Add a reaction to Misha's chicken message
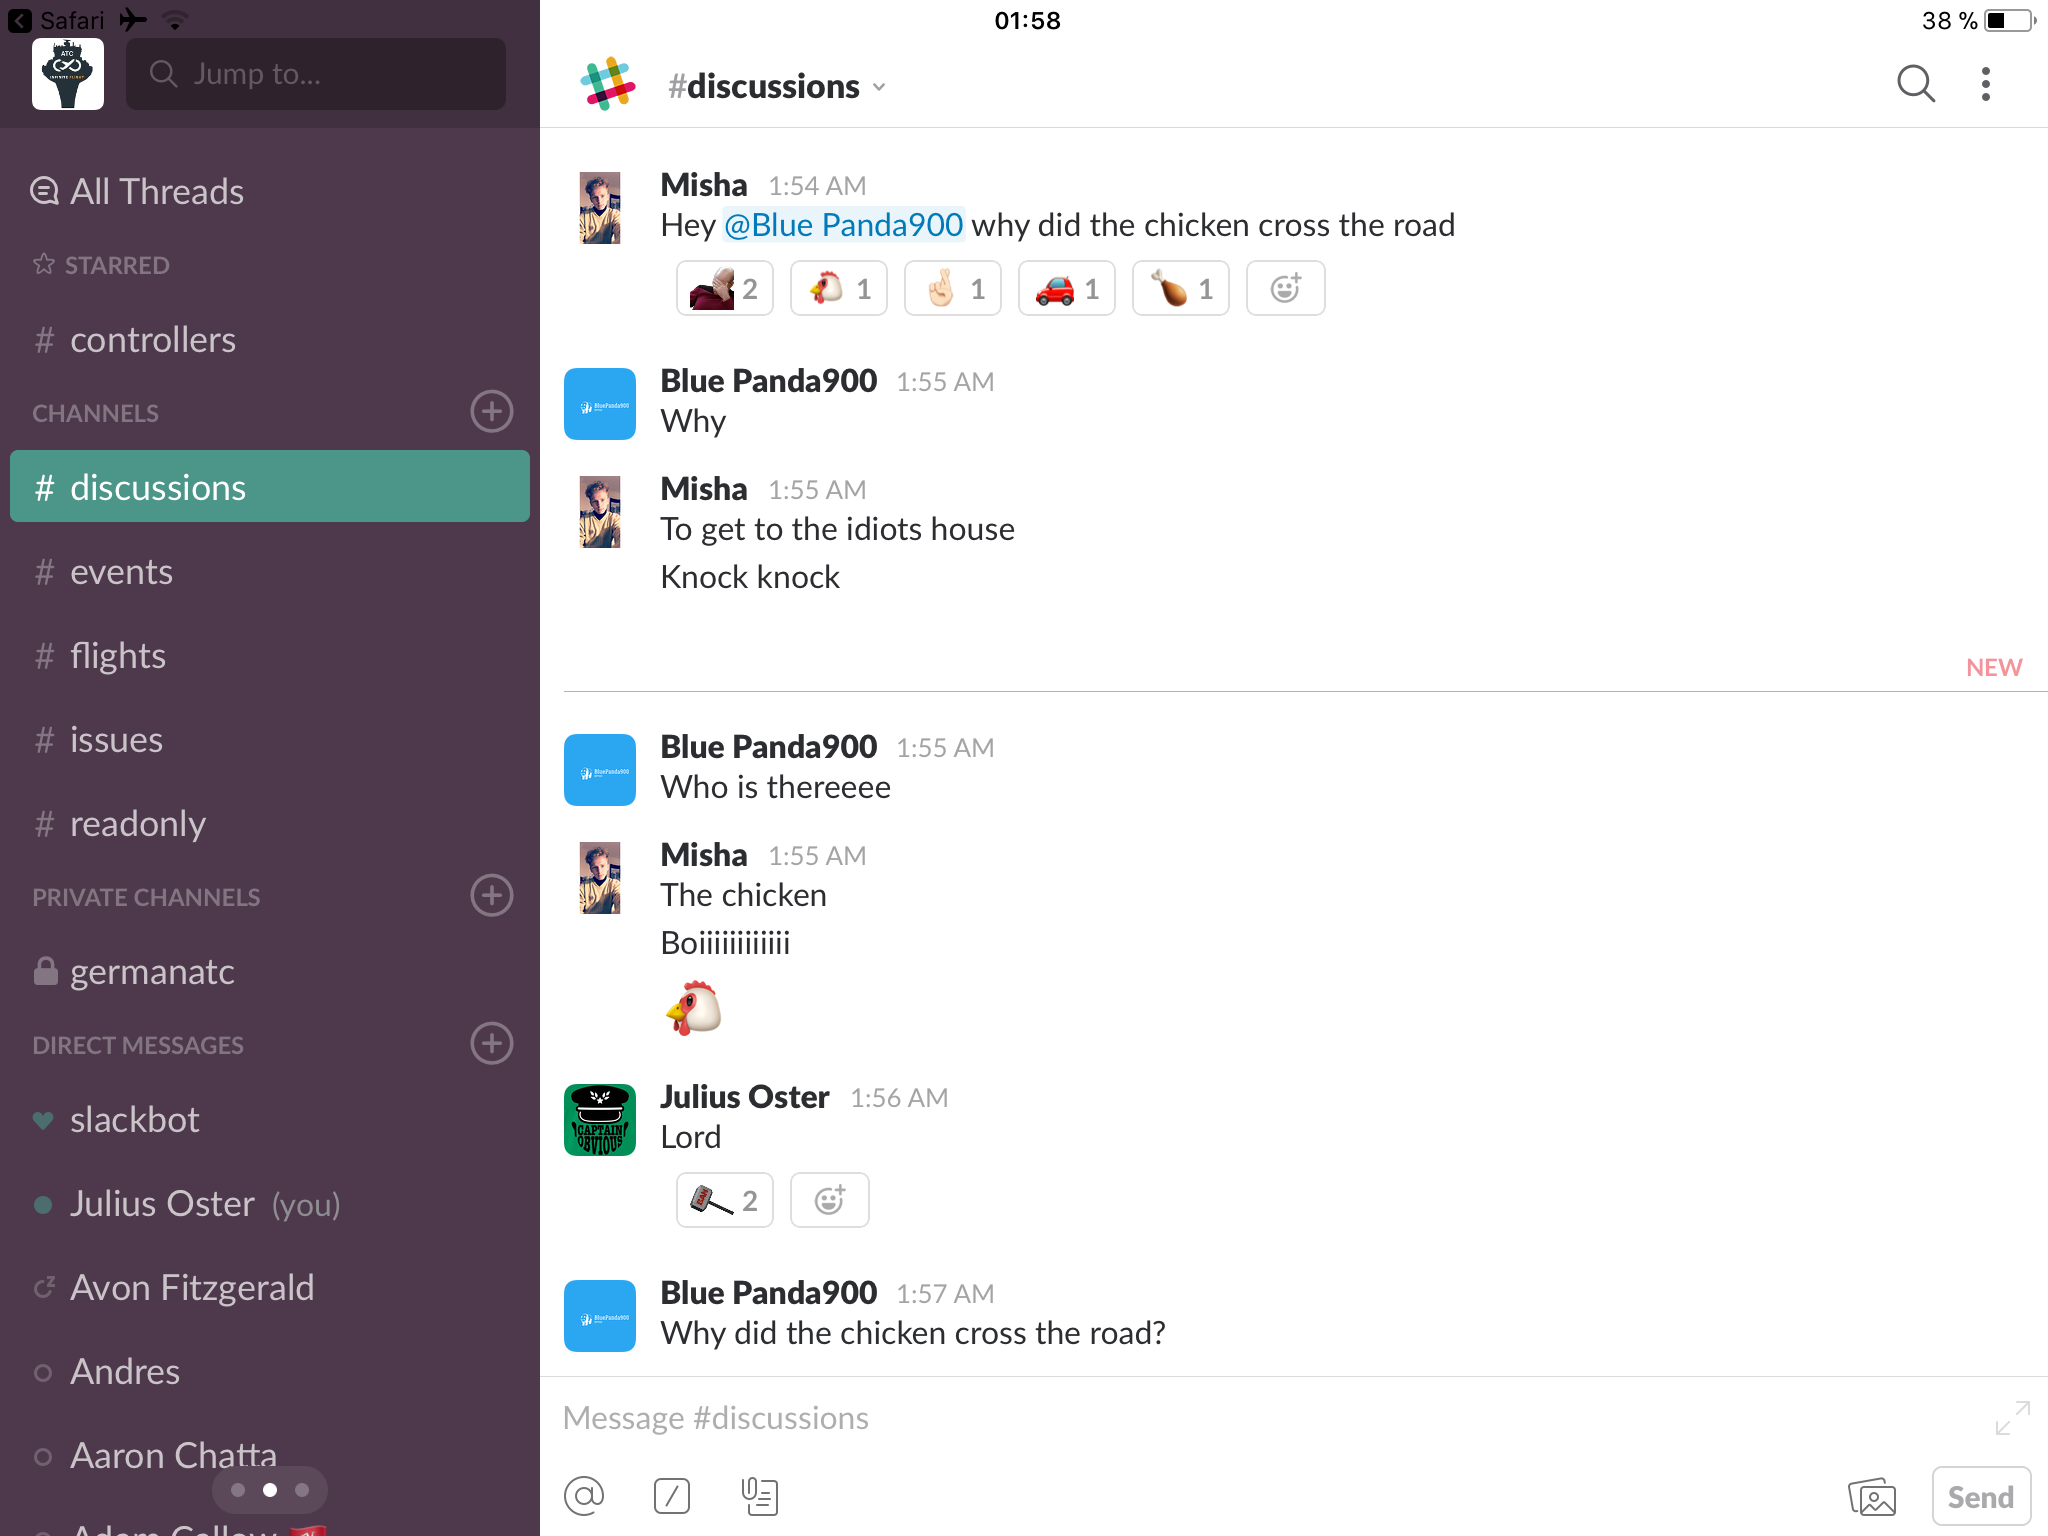2048x1536 pixels. coord(1285,288)
